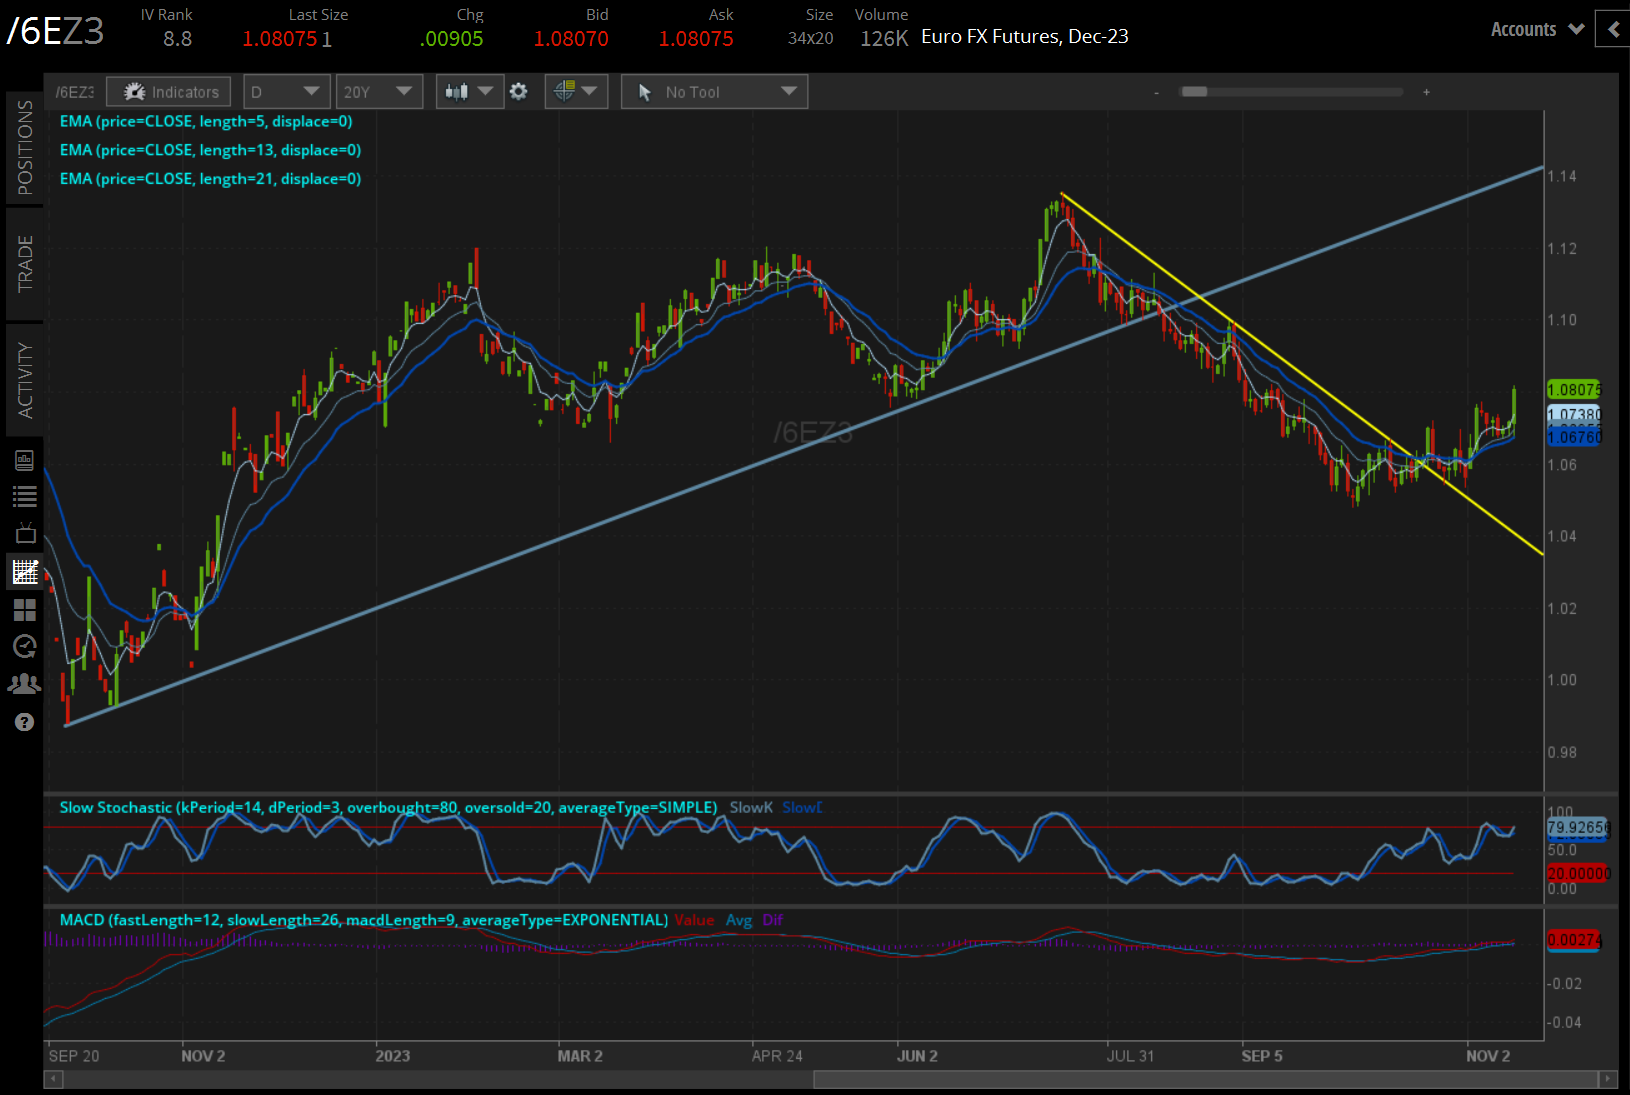The width and height of the screenshot is (1630, 1095).
Task: Click the Indicators button
Action: pyautogui.click(x=168, y=91)
